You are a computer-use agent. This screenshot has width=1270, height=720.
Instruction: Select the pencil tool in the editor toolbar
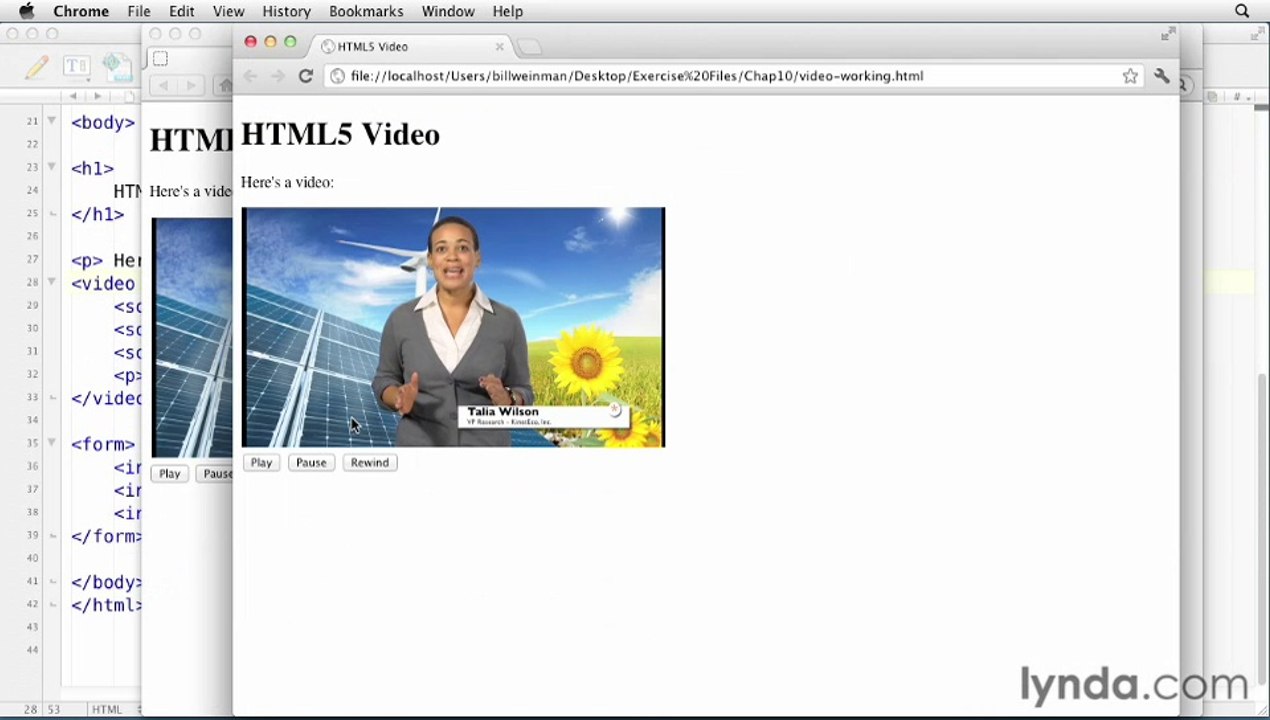point(37,67)
